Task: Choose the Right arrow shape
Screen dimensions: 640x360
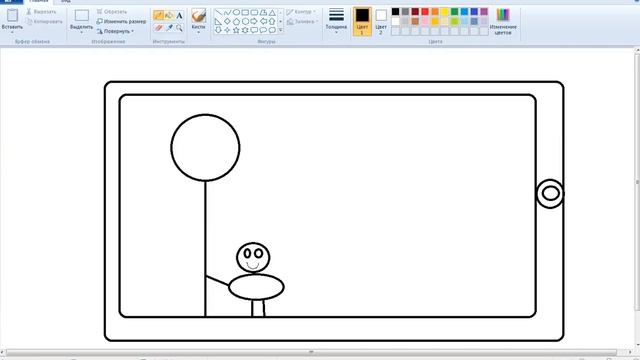Action: click(x=254, y=21)
